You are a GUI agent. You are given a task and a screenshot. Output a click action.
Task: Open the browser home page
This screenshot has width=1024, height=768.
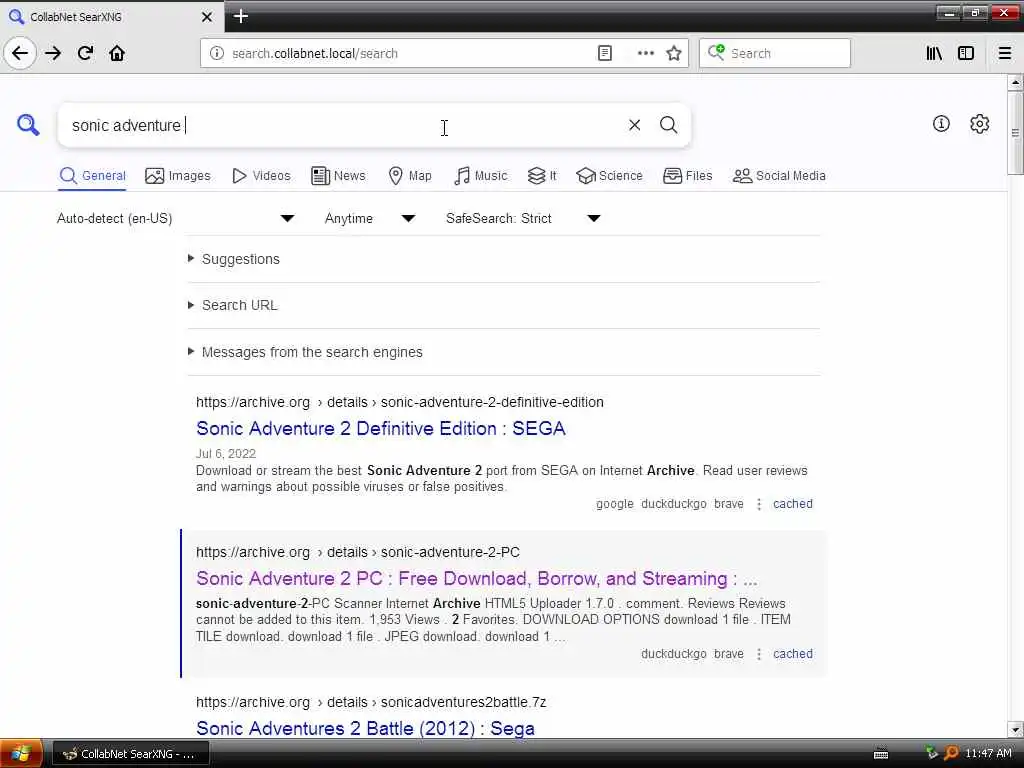117,53
